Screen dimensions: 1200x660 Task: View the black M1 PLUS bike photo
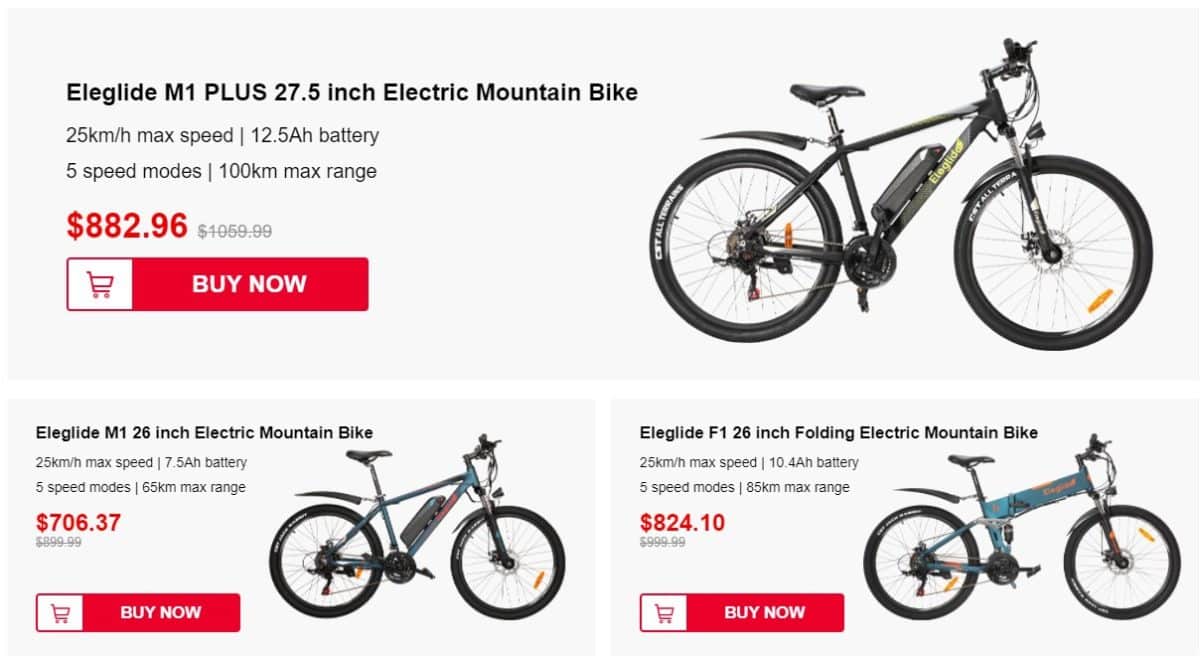pyautogui.click(x=900, y=195)
